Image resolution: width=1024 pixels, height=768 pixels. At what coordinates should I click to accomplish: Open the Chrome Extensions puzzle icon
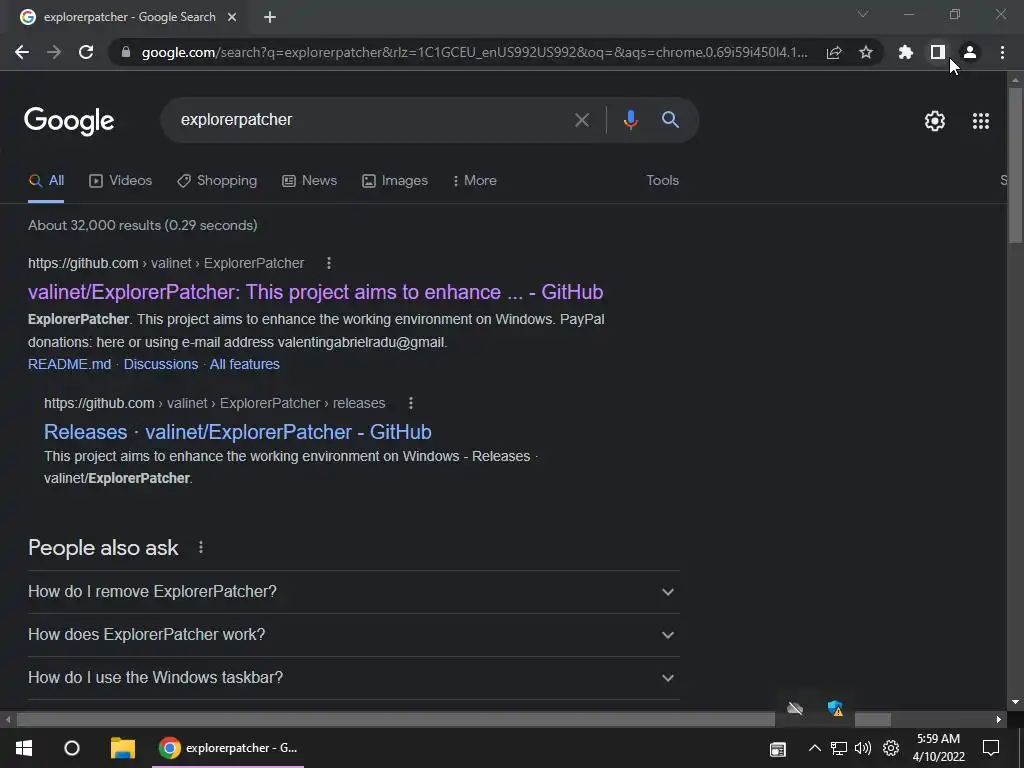pyautogui.click(x=905, y=52)
